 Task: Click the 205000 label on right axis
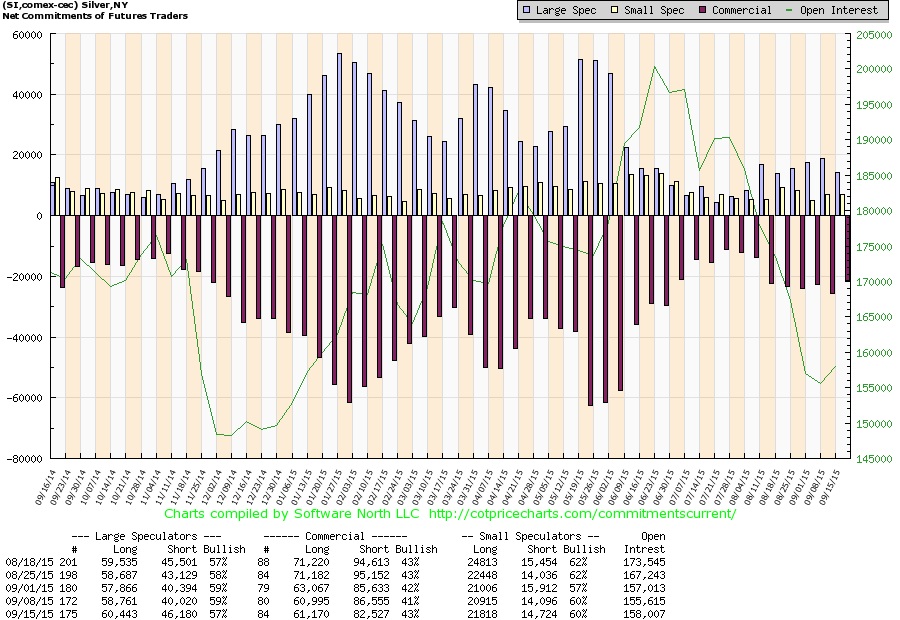(874, 35)
